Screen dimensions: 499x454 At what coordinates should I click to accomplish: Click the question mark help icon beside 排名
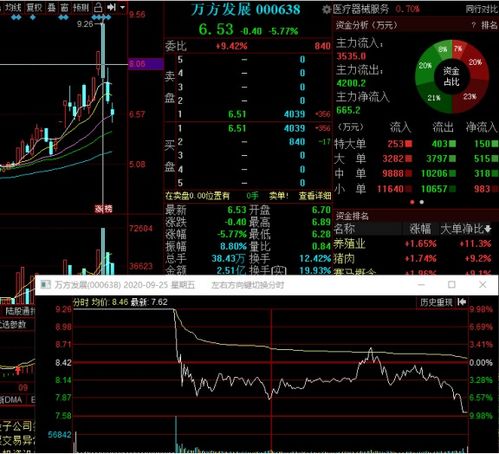coord(473,25)
